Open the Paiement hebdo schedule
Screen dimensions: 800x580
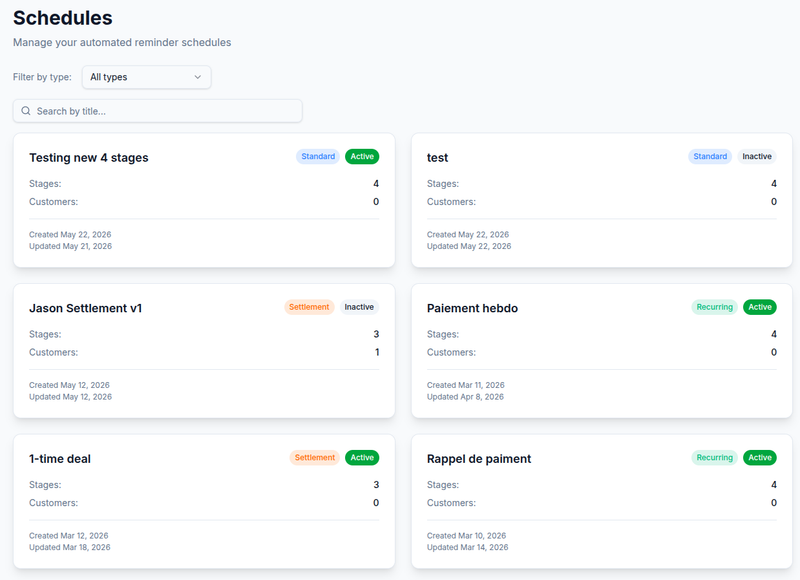point(472,308)
